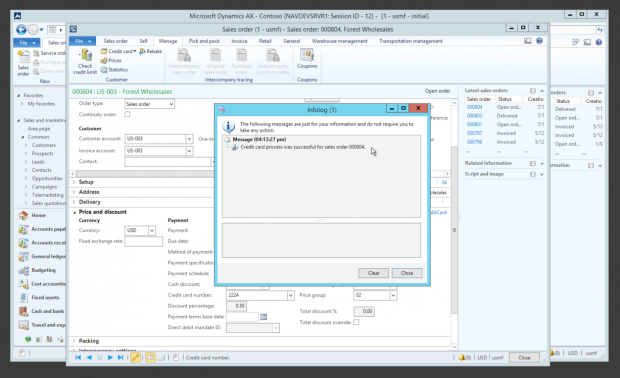Click the Back arrow in the main window
This screenshot has height=378, width=620.
click(x=21, y=30)
